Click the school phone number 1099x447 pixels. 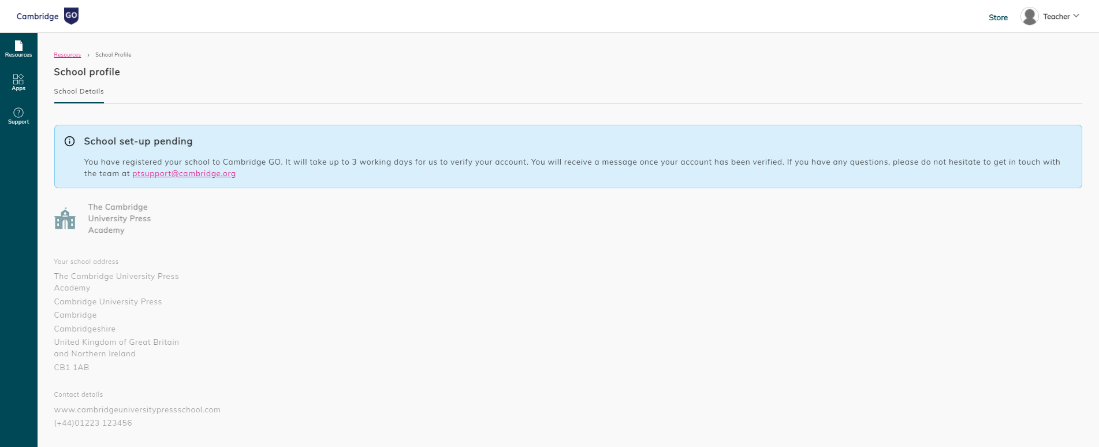(93, 423)
